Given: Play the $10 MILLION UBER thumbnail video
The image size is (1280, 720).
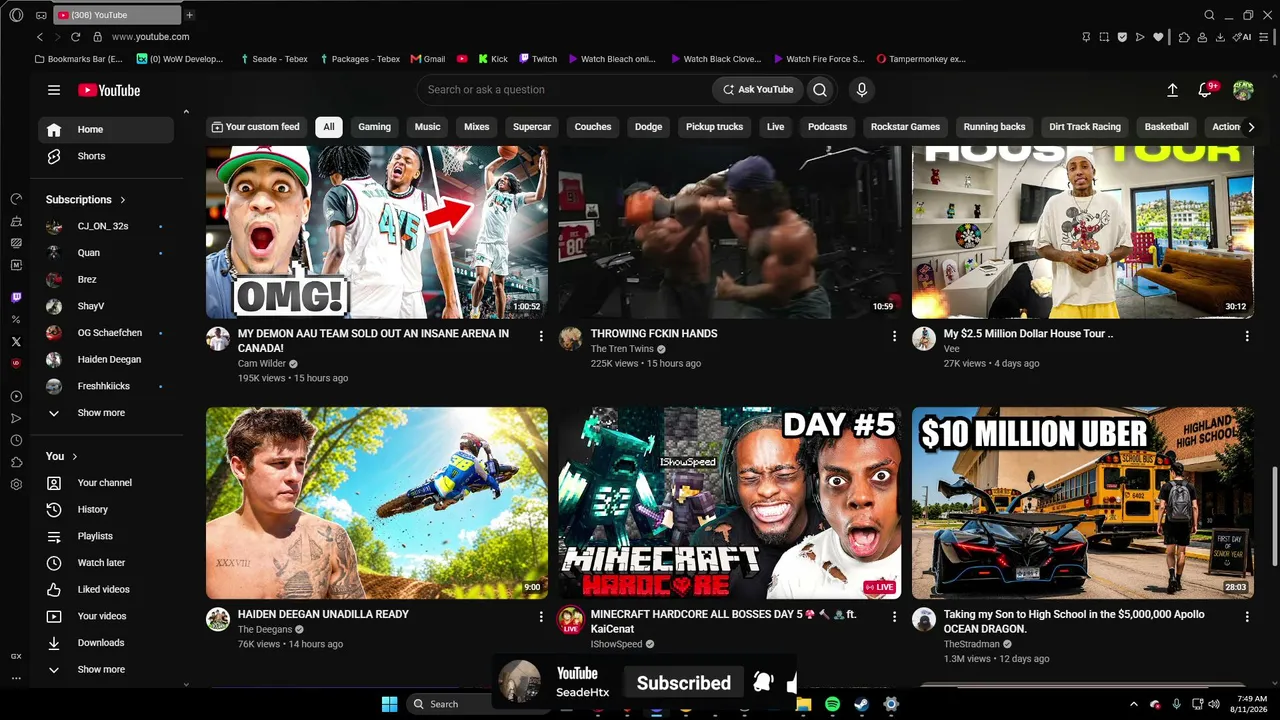Looking at the screenshot, I should 1083,503.
